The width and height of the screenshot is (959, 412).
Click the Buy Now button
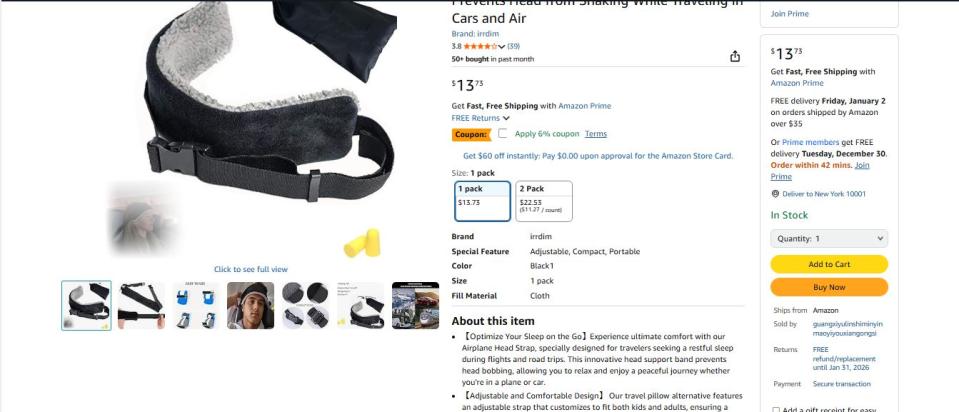point(829,287)
